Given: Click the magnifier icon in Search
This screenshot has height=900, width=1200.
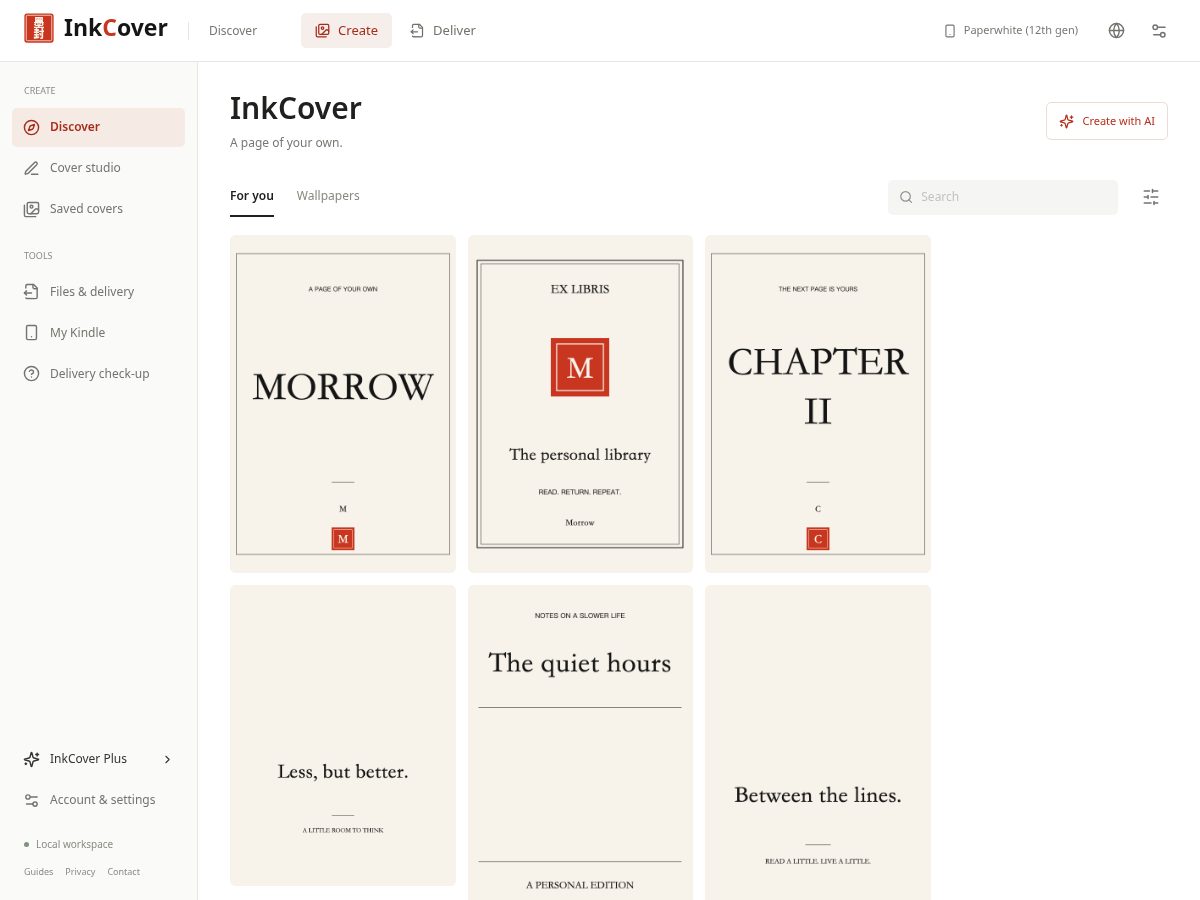Looking at the screenshot, I should (906, 197).
